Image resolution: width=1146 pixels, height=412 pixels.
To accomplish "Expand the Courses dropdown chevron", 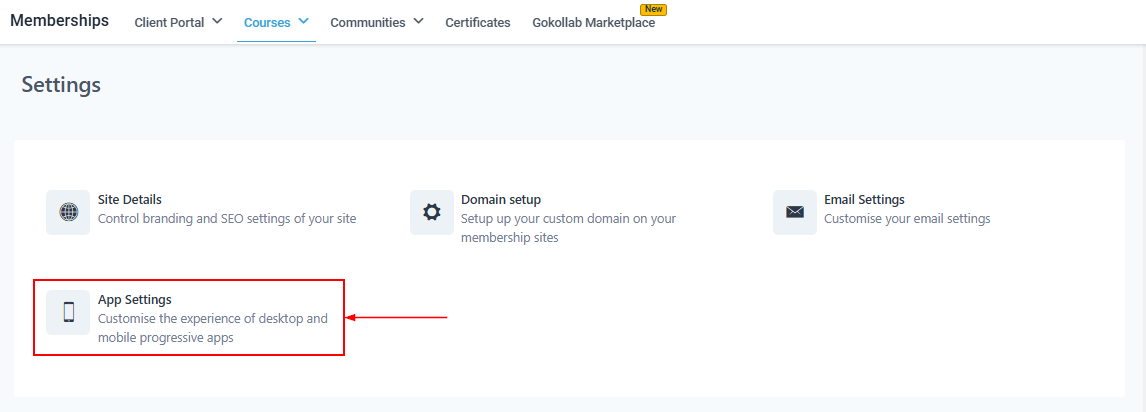I will 303,21.
